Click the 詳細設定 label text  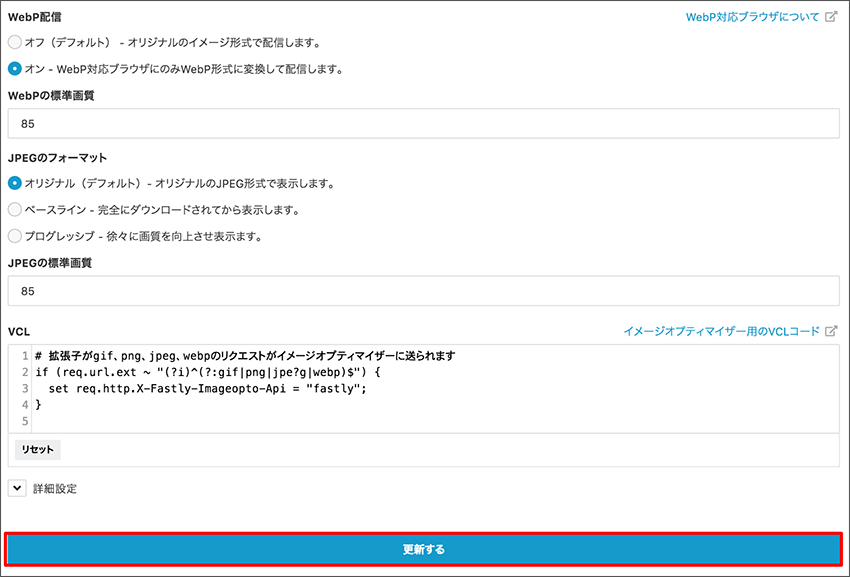(55, 489)
